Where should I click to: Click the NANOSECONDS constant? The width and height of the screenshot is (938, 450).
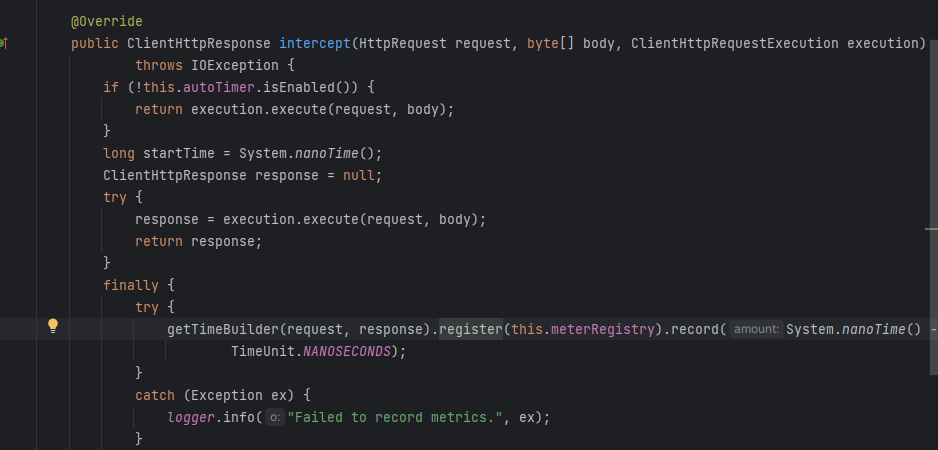tap(346, 351)
